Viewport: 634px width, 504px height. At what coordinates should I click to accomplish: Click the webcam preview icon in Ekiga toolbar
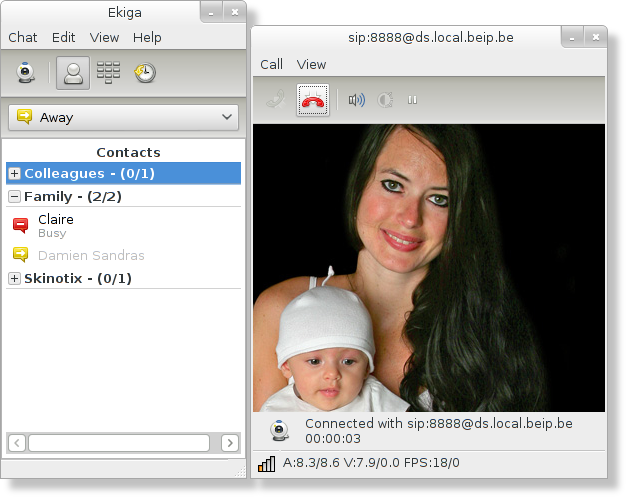click(x=27, y=73)
